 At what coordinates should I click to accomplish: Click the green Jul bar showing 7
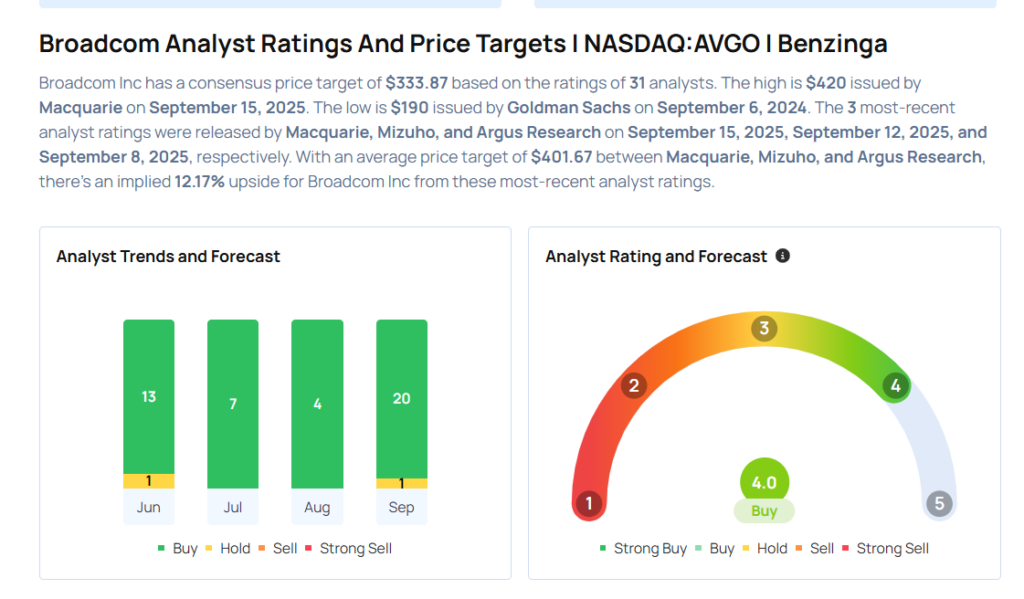[233, 403]
